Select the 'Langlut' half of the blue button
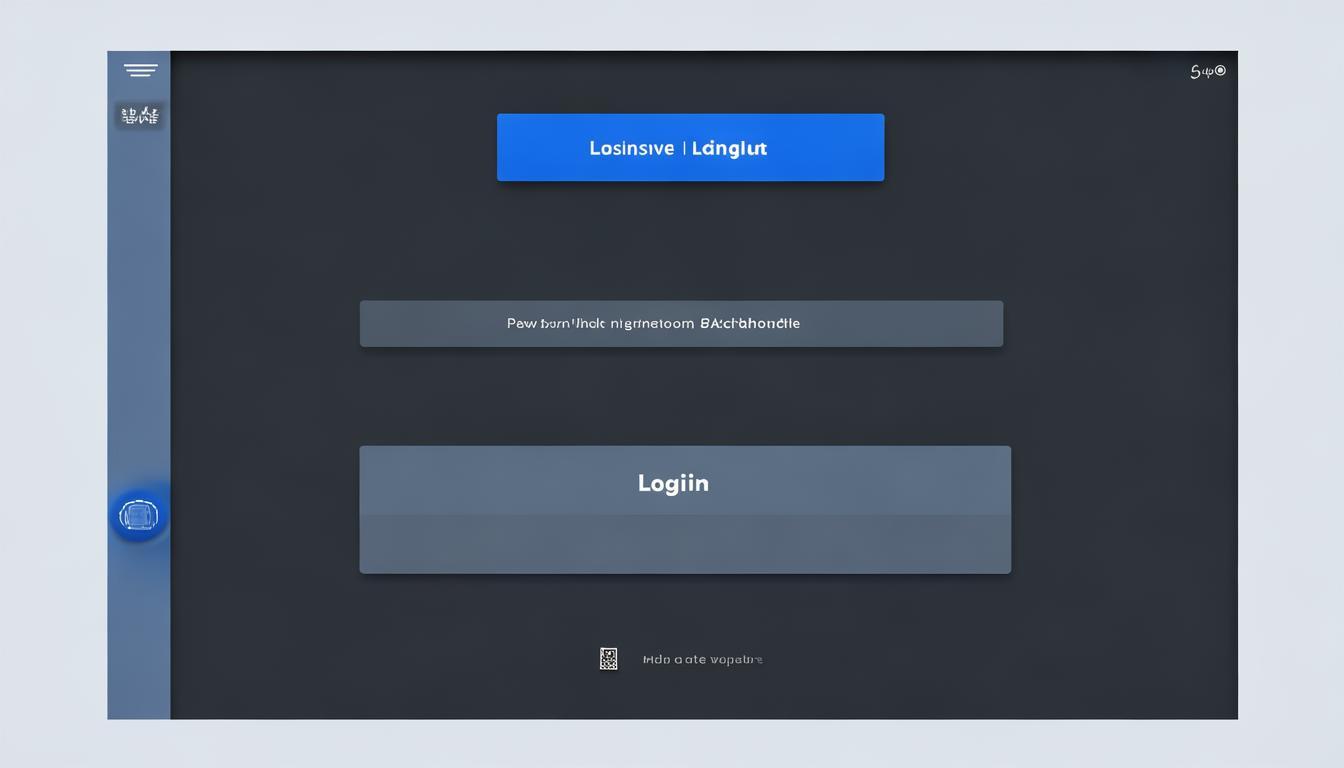 [x=729, y=148]
